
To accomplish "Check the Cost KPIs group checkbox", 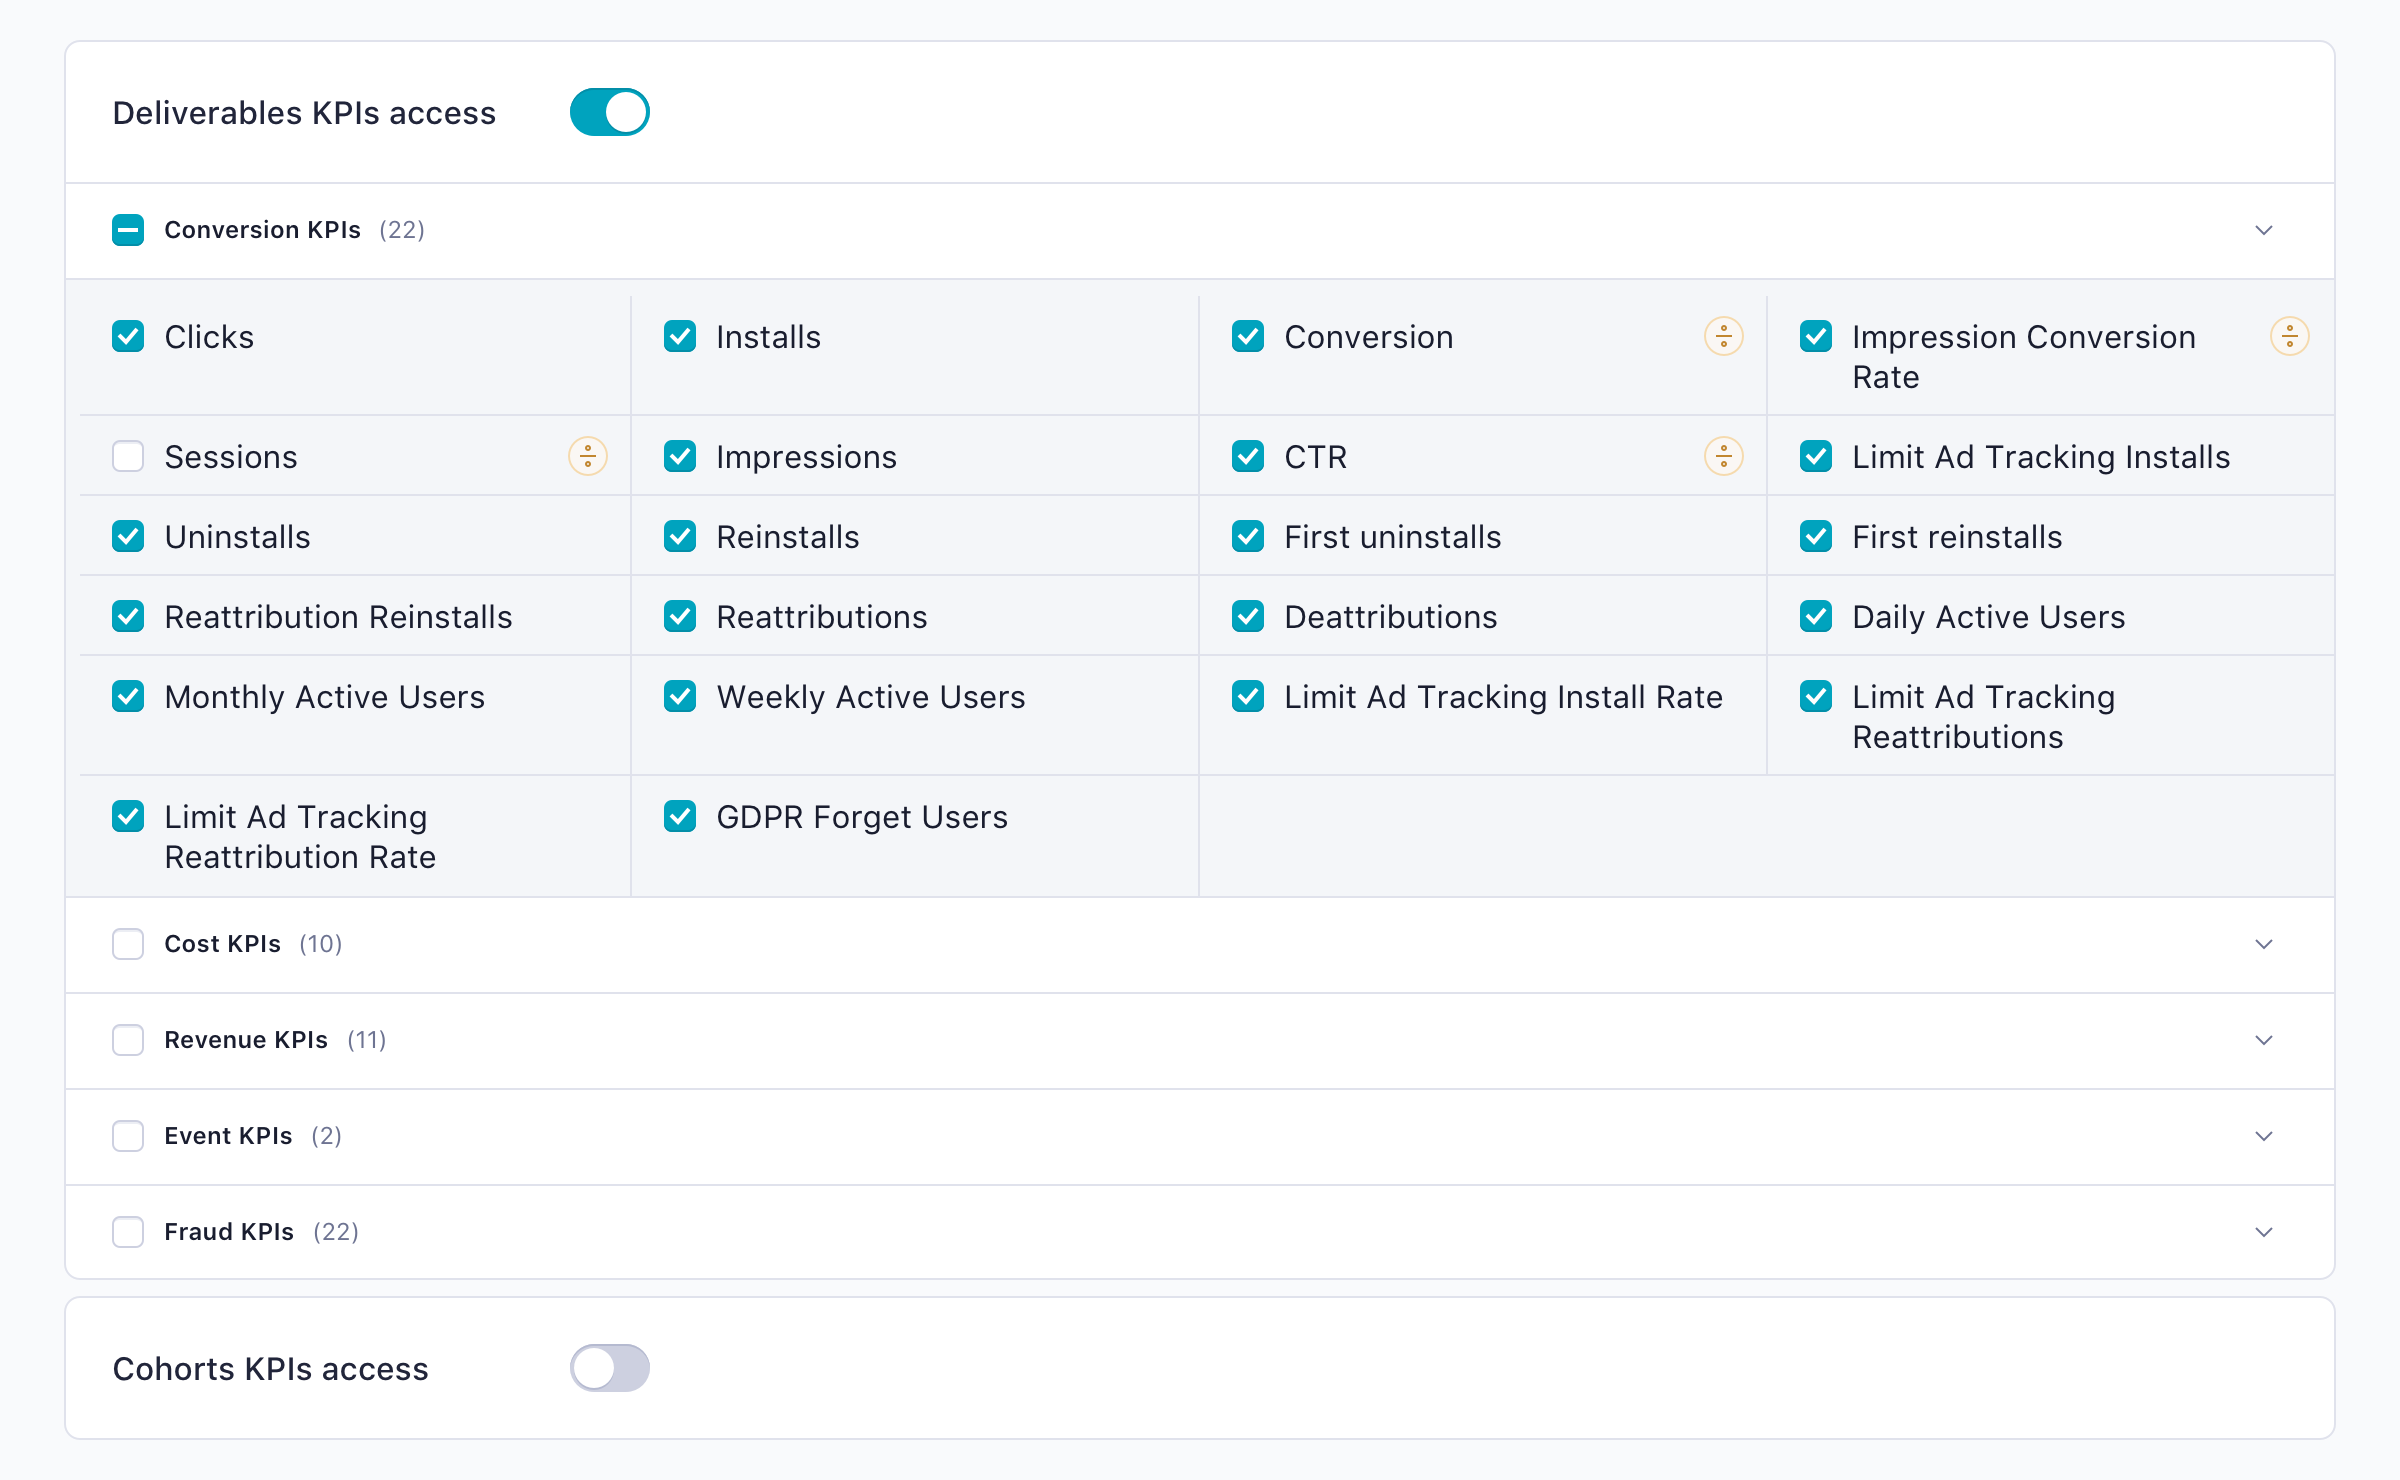I will click(x=128, y=944).
